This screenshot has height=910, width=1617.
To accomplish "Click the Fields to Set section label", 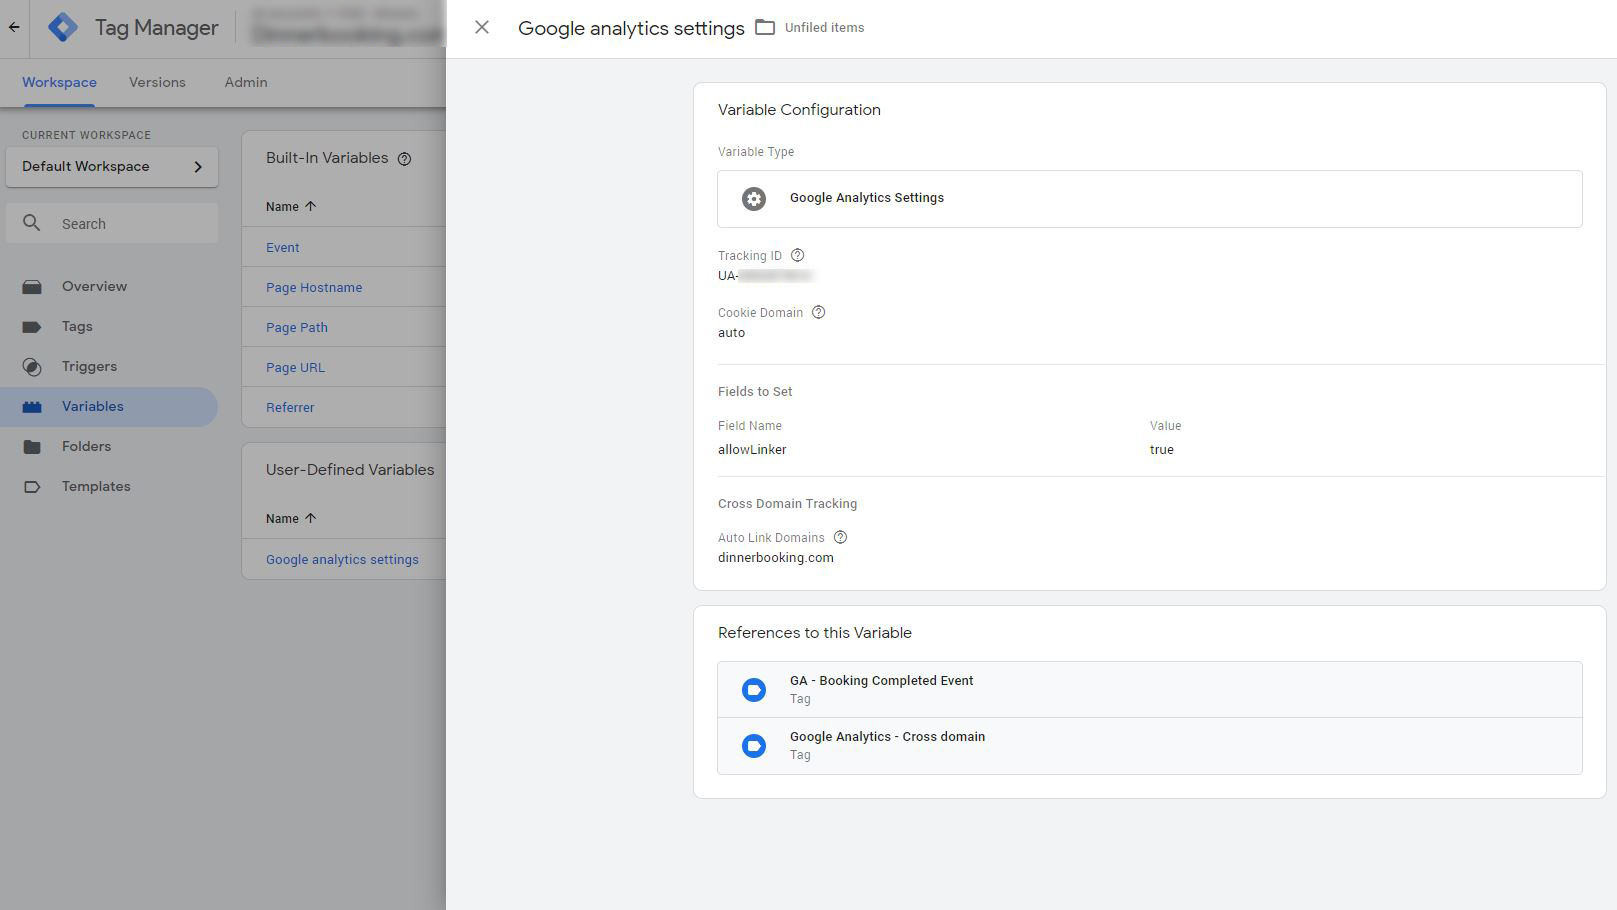I will (x=755, y=391).
